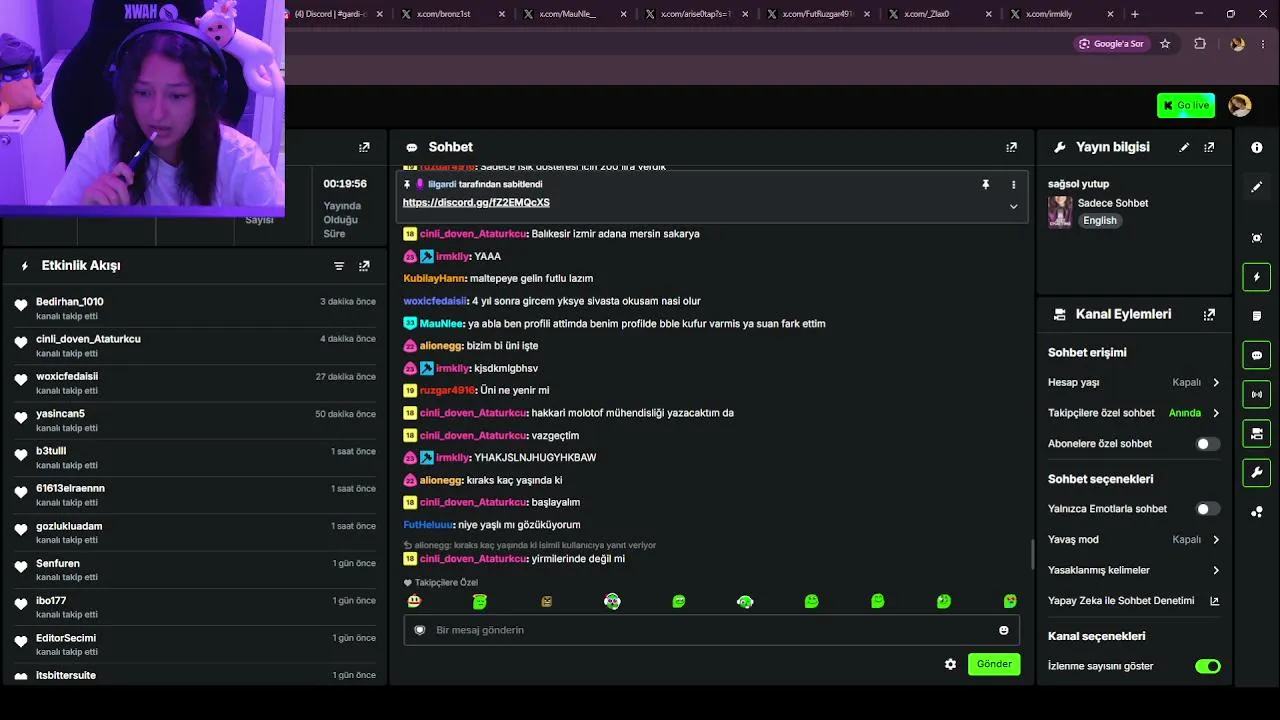Viewport: 1280px width, 720px height.
Task: Click the lightning bolt sidebar icon
Action: point(1257,277)
